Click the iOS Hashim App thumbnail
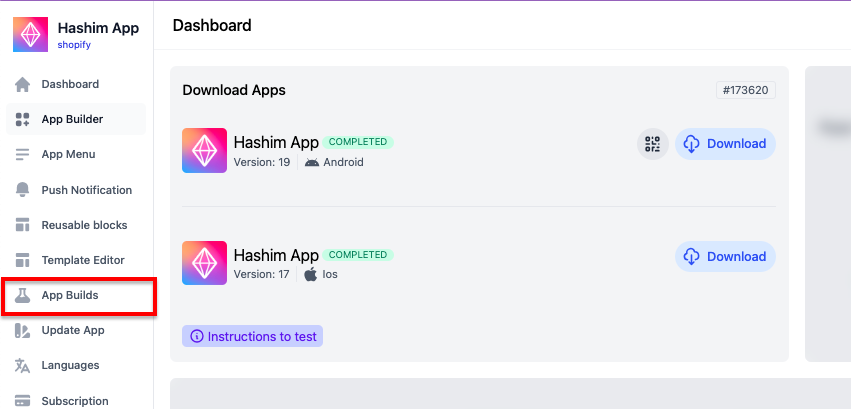Screen dimensions: 851x409 click(x=204, y=263)
